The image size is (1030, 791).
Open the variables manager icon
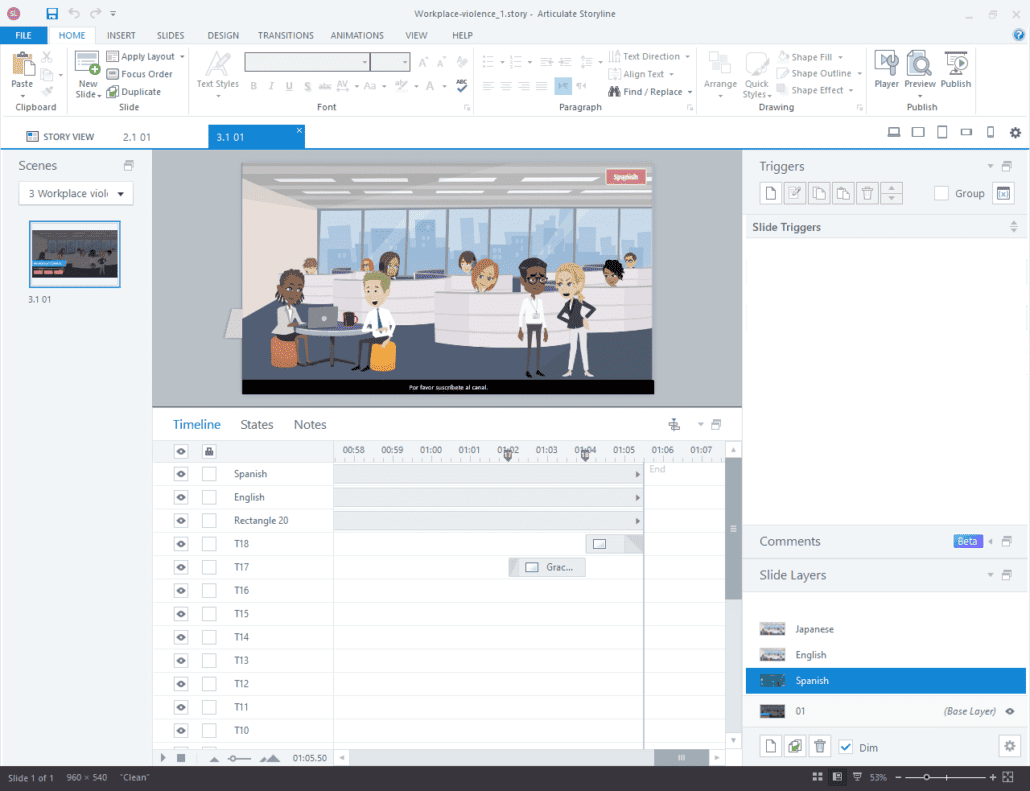[x=1003, y=193]
